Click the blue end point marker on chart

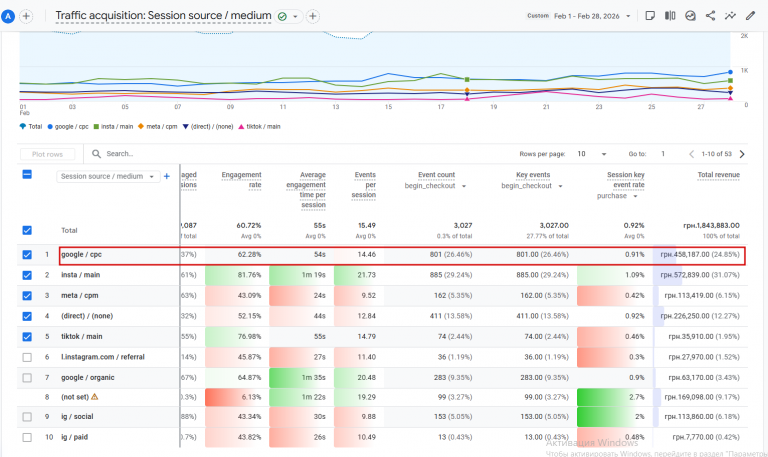[x=730, y=72]
